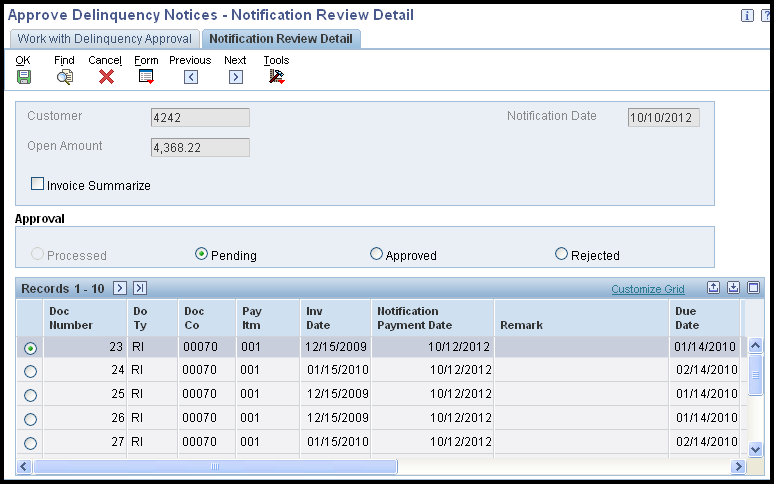774x484 pixels.
Task: Click Notification Payment Date of document 26
Action: [x=432, y=418]
